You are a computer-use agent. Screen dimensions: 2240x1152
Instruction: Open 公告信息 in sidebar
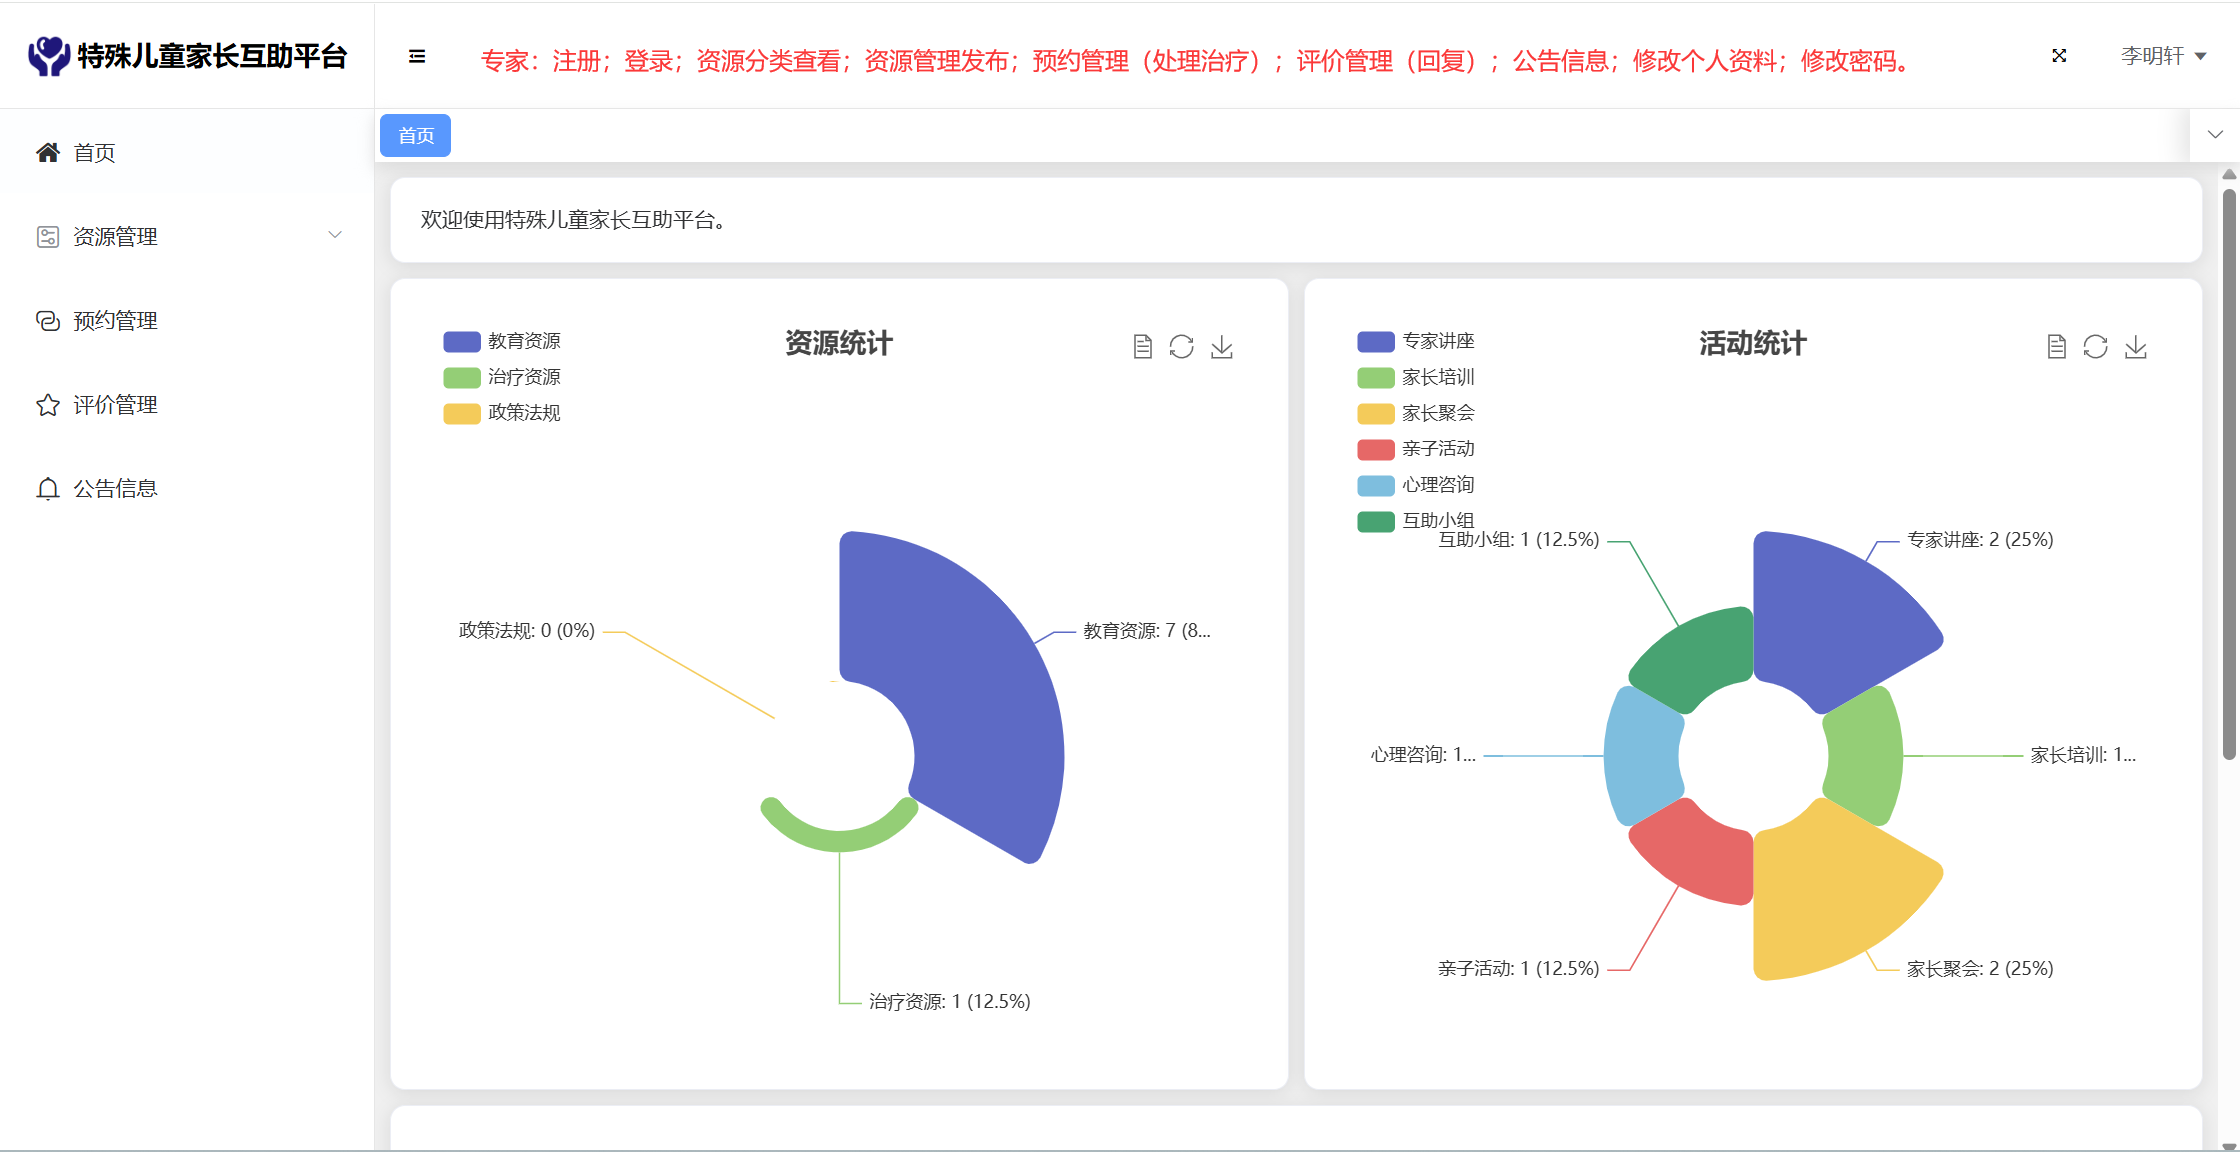point(115,489)
